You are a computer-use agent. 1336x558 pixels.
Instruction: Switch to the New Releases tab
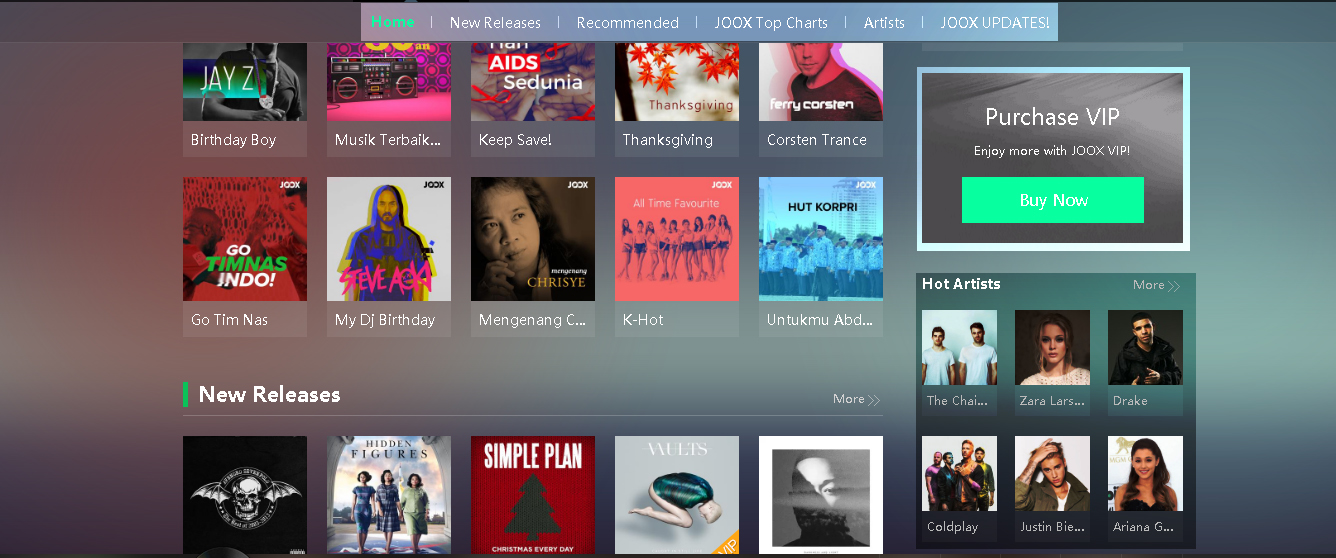click(x=495, y=22)
